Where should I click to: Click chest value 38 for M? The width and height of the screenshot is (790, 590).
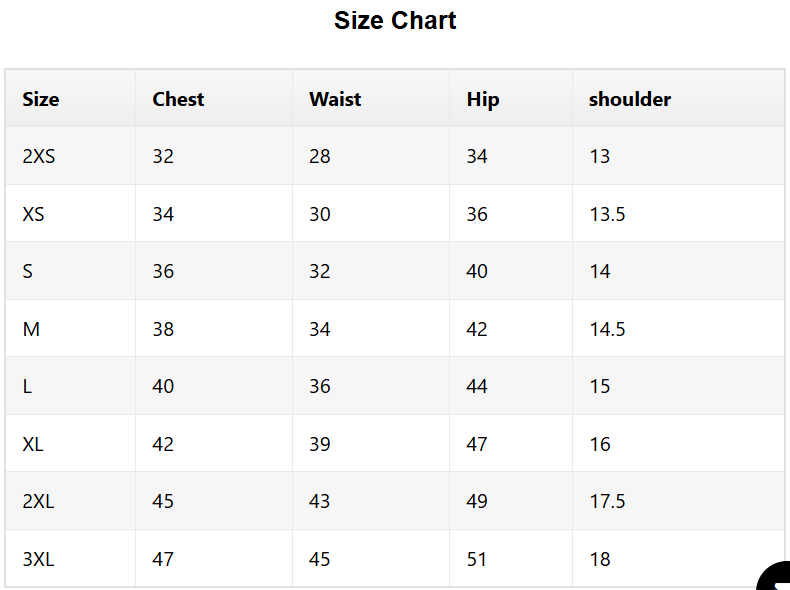(163, 330)
